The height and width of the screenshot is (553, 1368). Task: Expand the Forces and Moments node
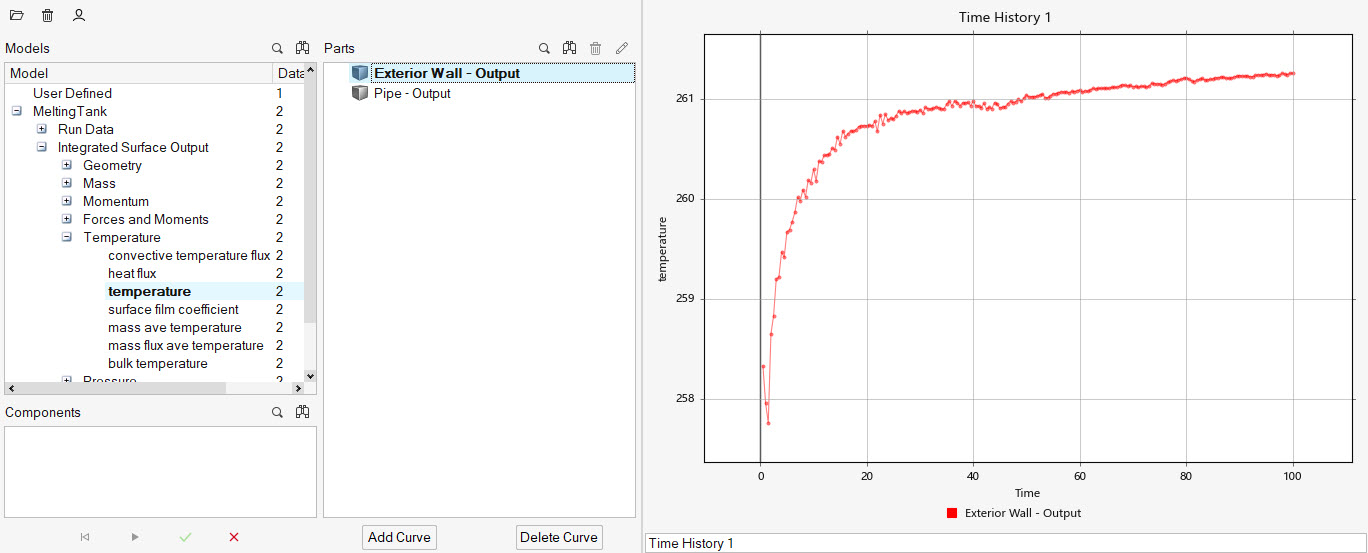67,220
